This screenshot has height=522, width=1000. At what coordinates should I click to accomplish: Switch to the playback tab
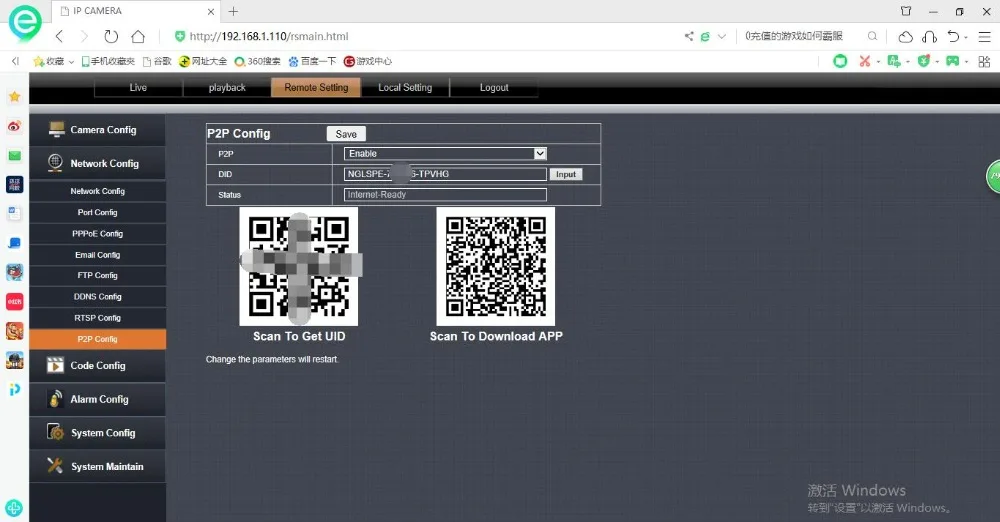pos(227,87)
